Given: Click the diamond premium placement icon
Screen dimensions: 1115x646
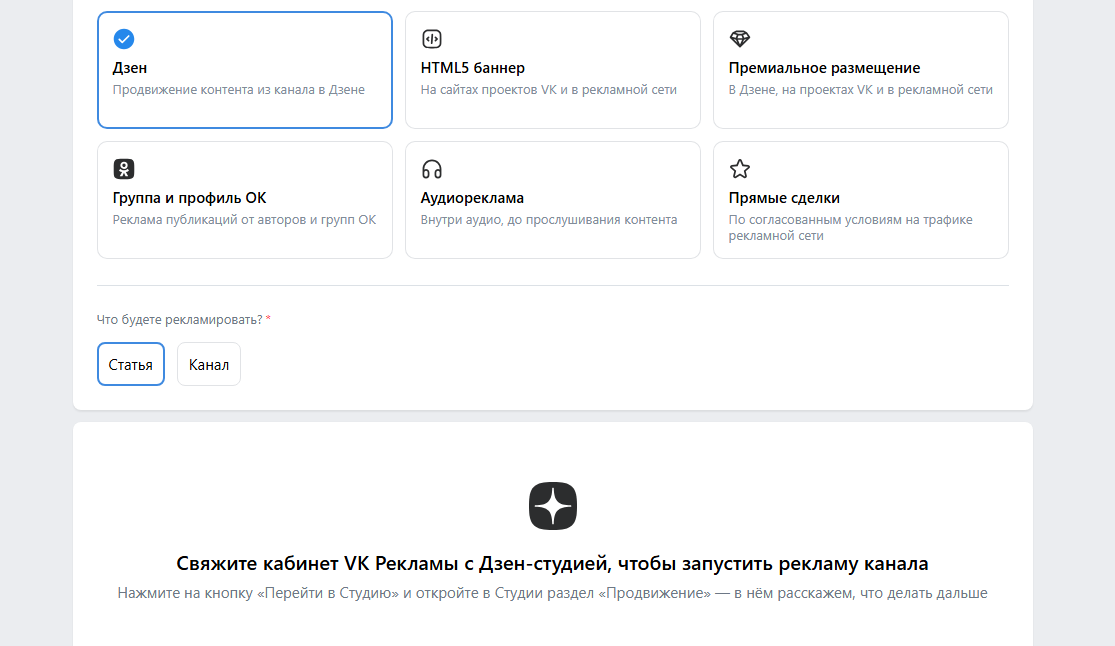Looking at the screenshot, I should tap(740, 39).
